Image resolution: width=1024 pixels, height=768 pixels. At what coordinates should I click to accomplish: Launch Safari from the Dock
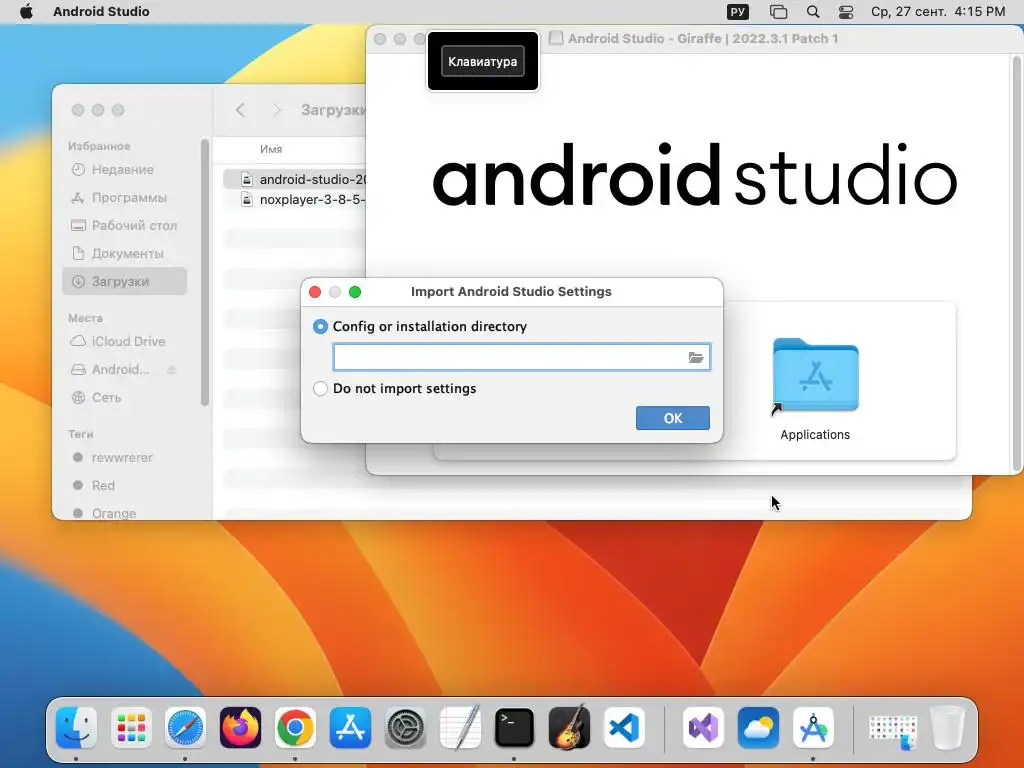click(185, 728)
